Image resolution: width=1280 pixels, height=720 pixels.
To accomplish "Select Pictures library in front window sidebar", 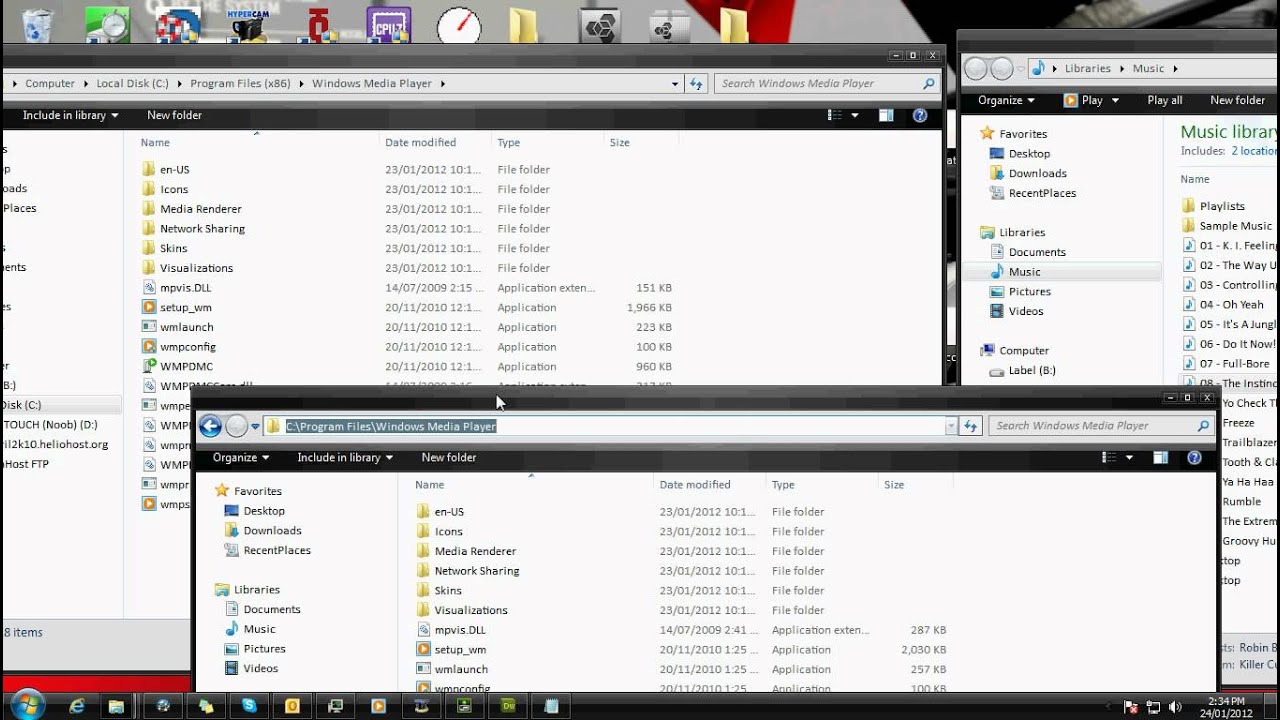I will click(264, 649).
